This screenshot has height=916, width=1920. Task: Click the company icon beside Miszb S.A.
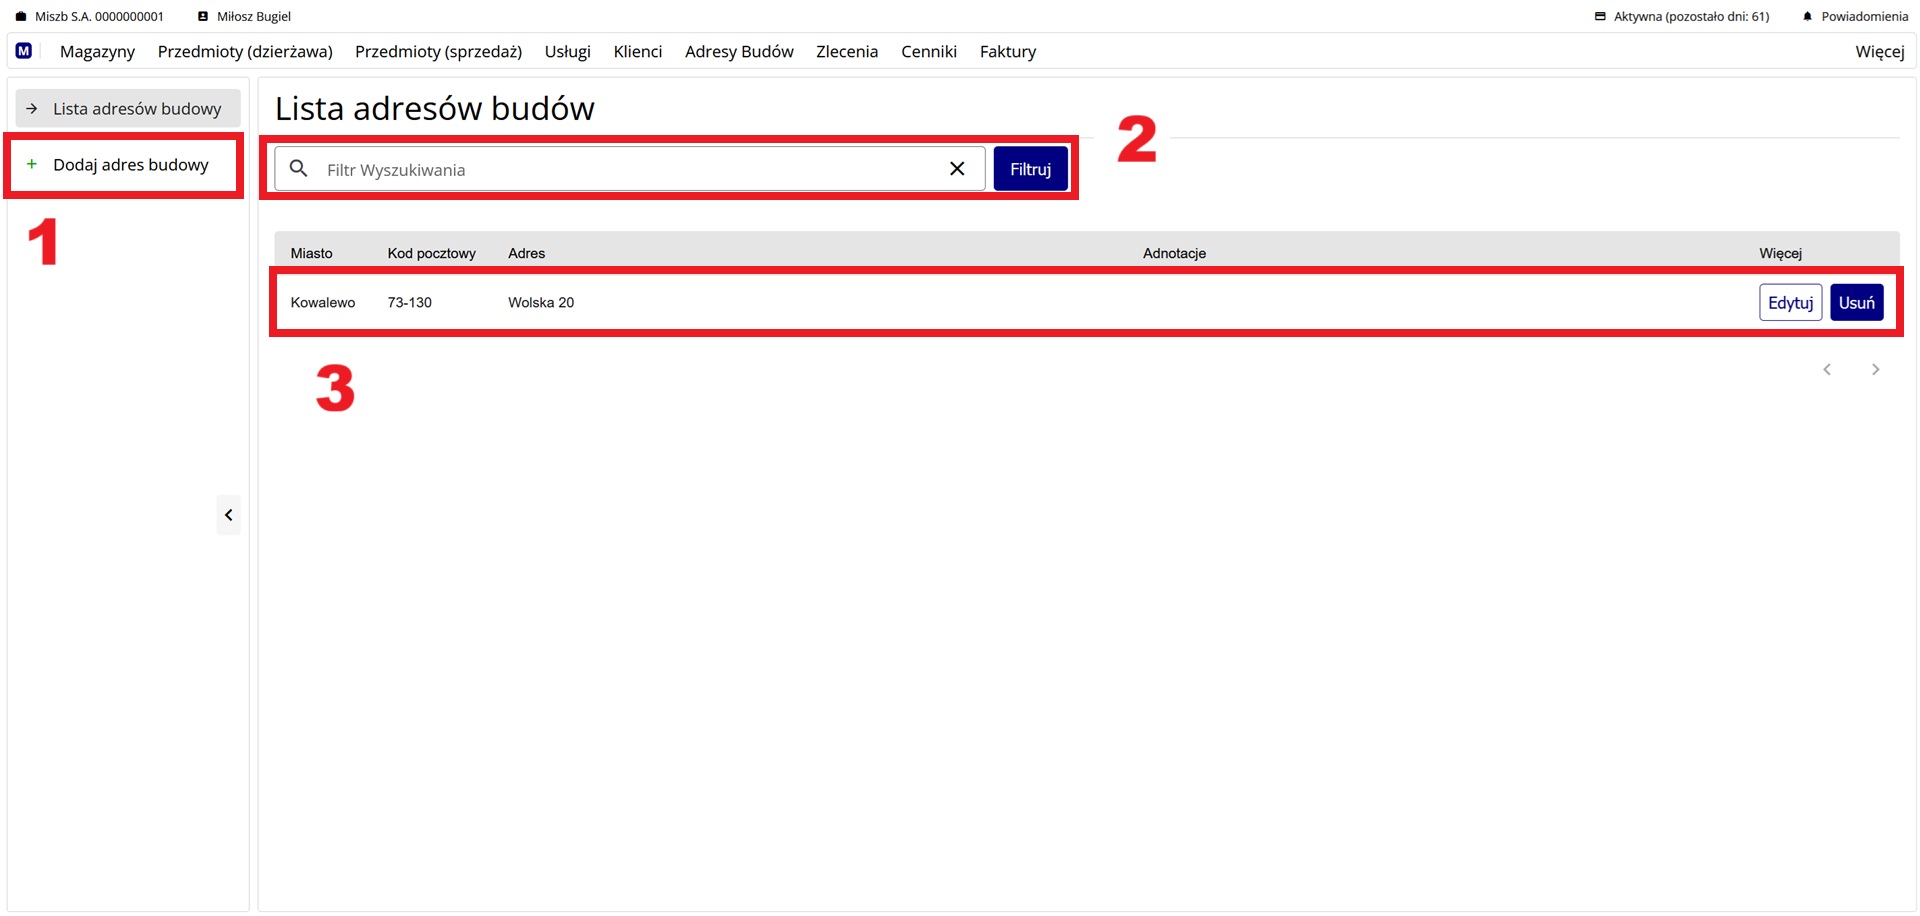21,17
